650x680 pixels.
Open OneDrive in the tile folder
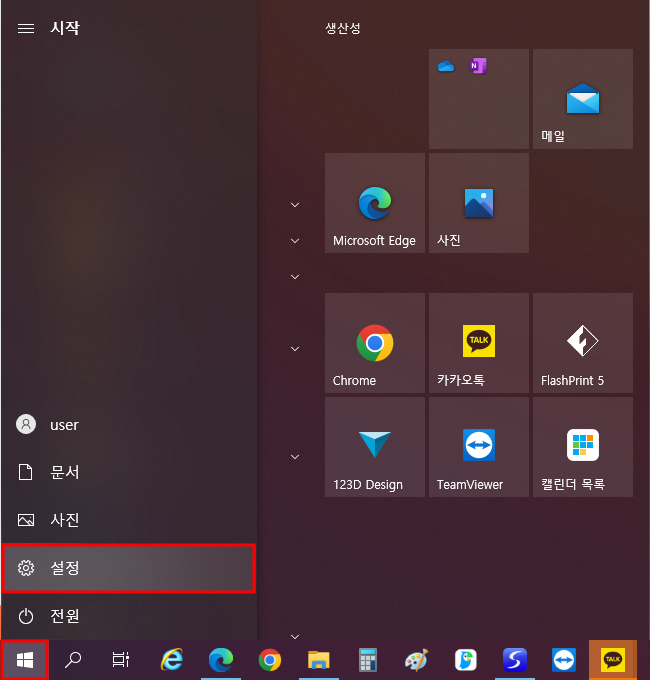point(446,66)
